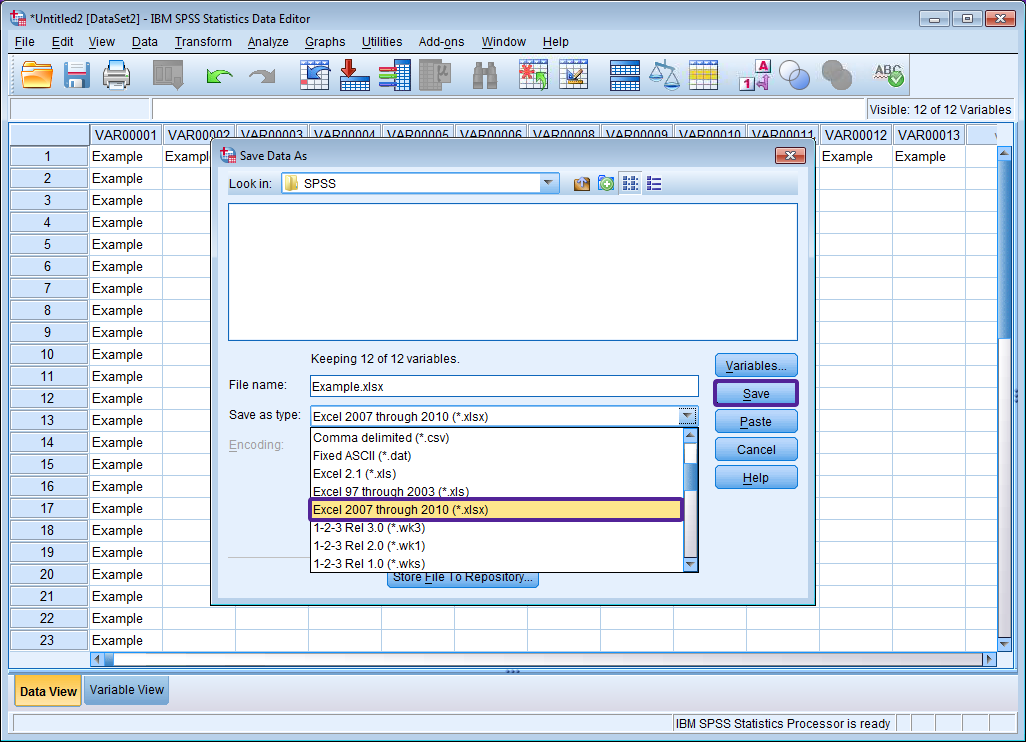
Task: Click the File name input field
Action: 504,386
